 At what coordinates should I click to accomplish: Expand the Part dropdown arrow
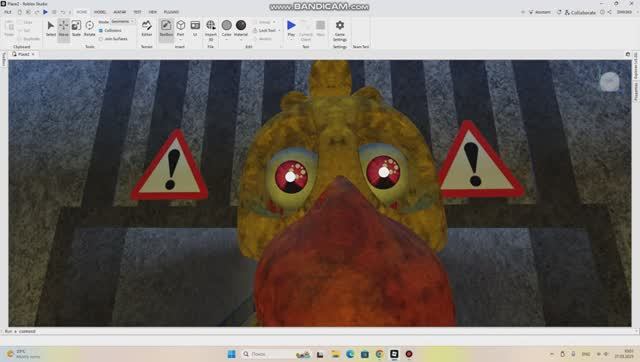pyautogui.click(x=180, y=40)
